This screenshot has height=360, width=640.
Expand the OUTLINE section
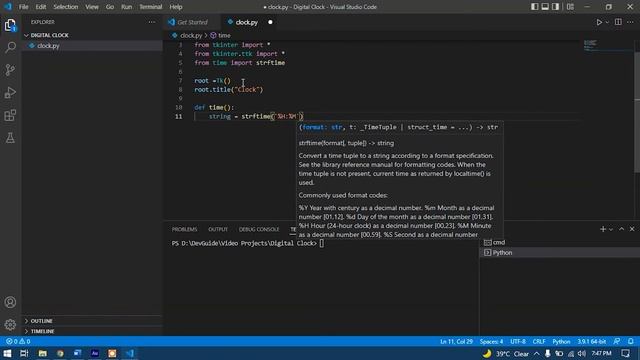pyautogui.click(x=93, y=321)
